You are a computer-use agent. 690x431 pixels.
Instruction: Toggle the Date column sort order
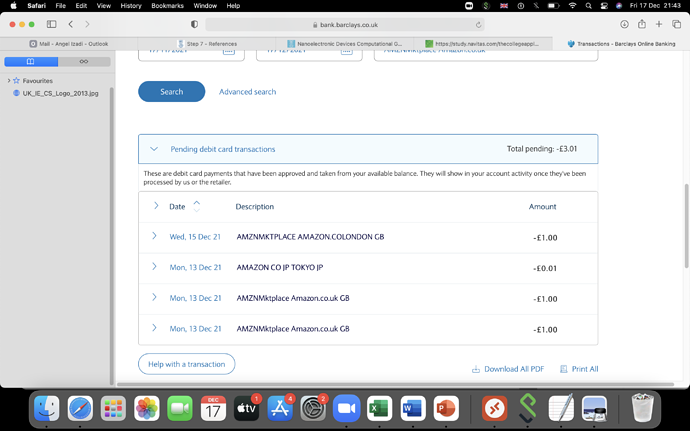point(196,205)
